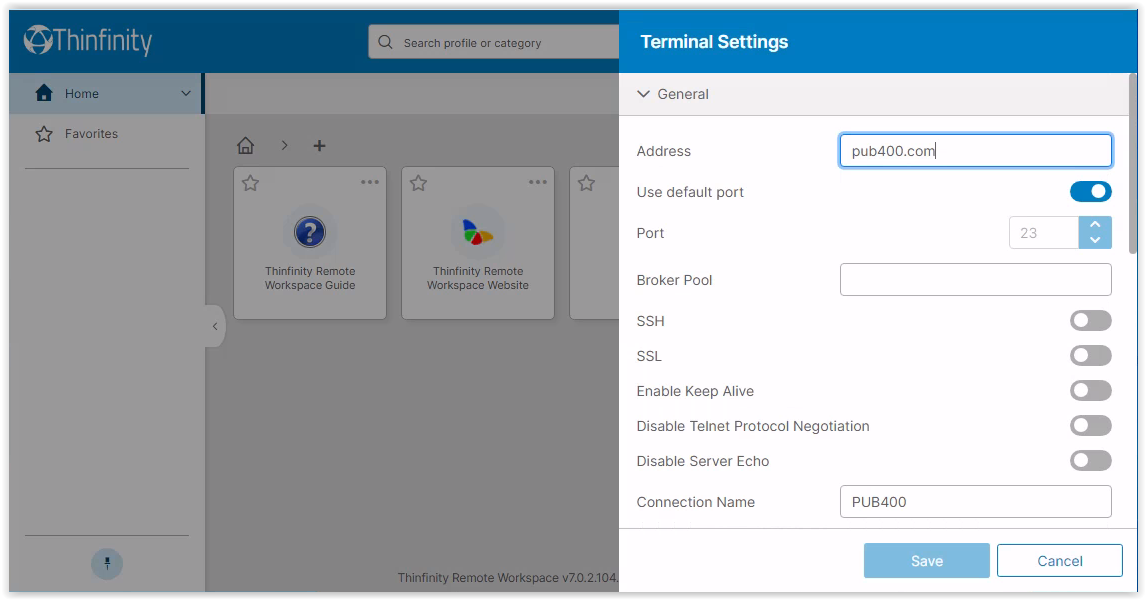Select Home in the sidebar
Screen dimensions: 1146x600
click(x=106, y=93)
